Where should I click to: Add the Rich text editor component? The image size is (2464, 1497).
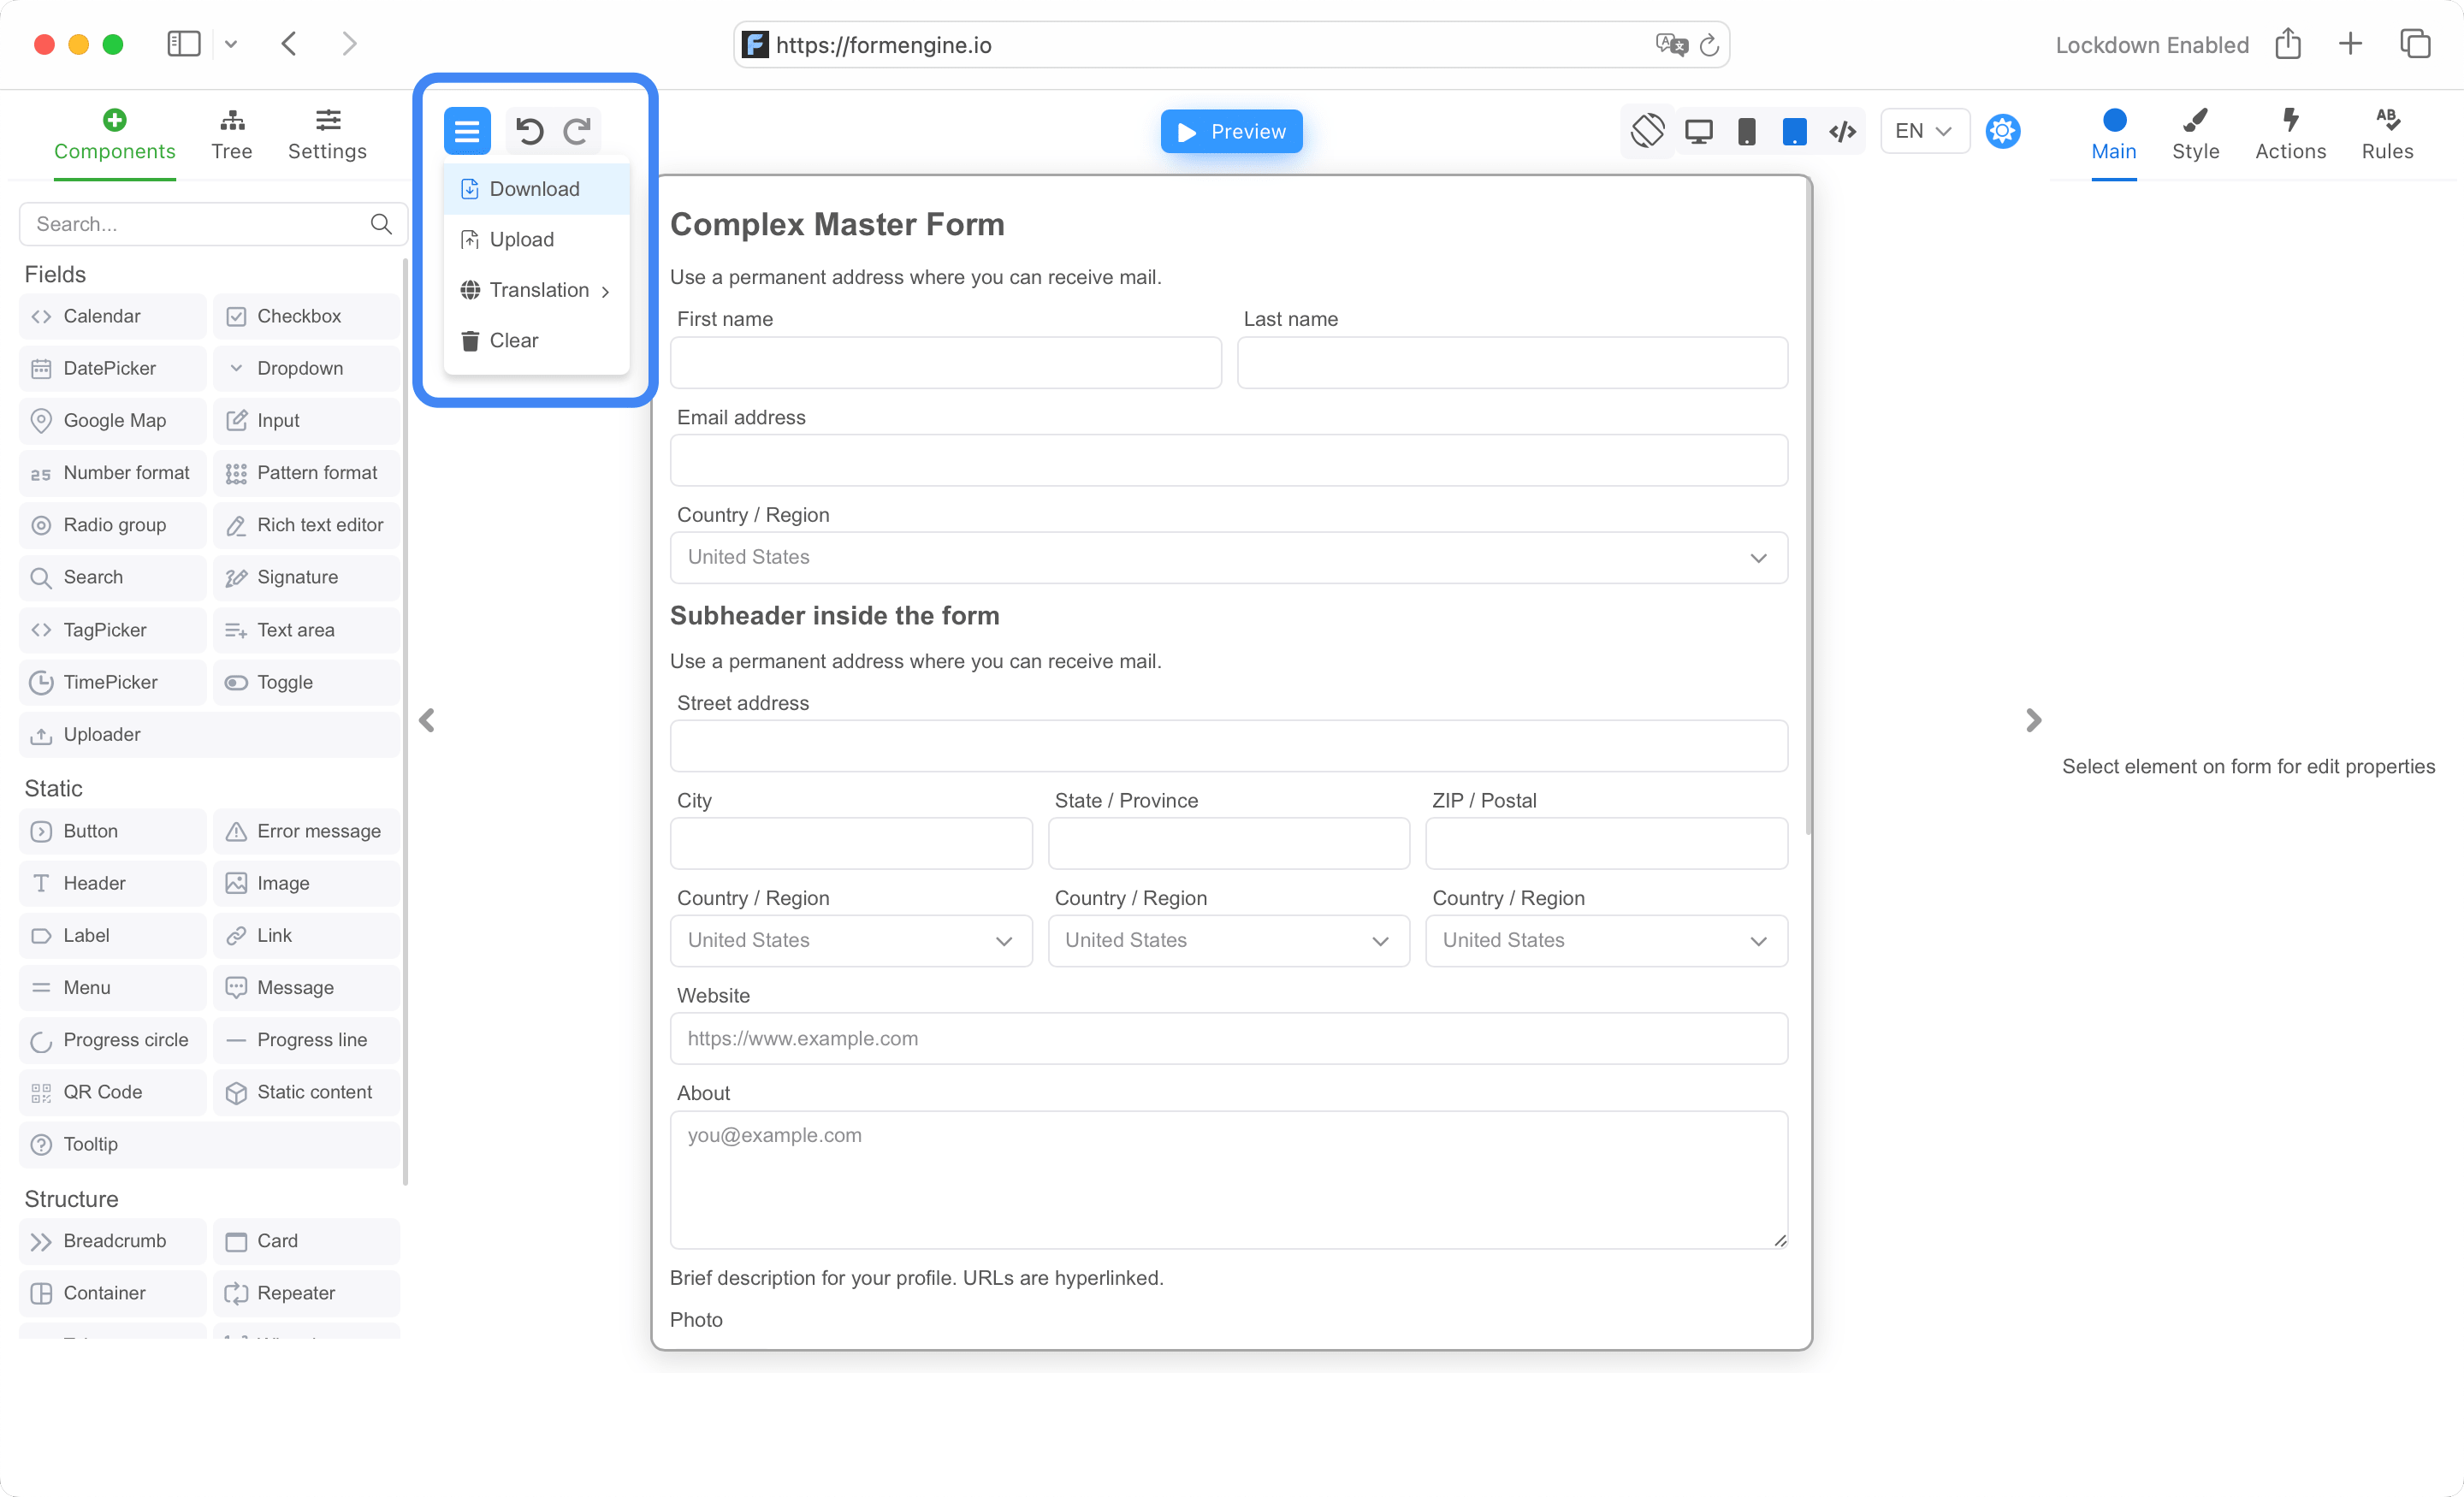point(306,525)
